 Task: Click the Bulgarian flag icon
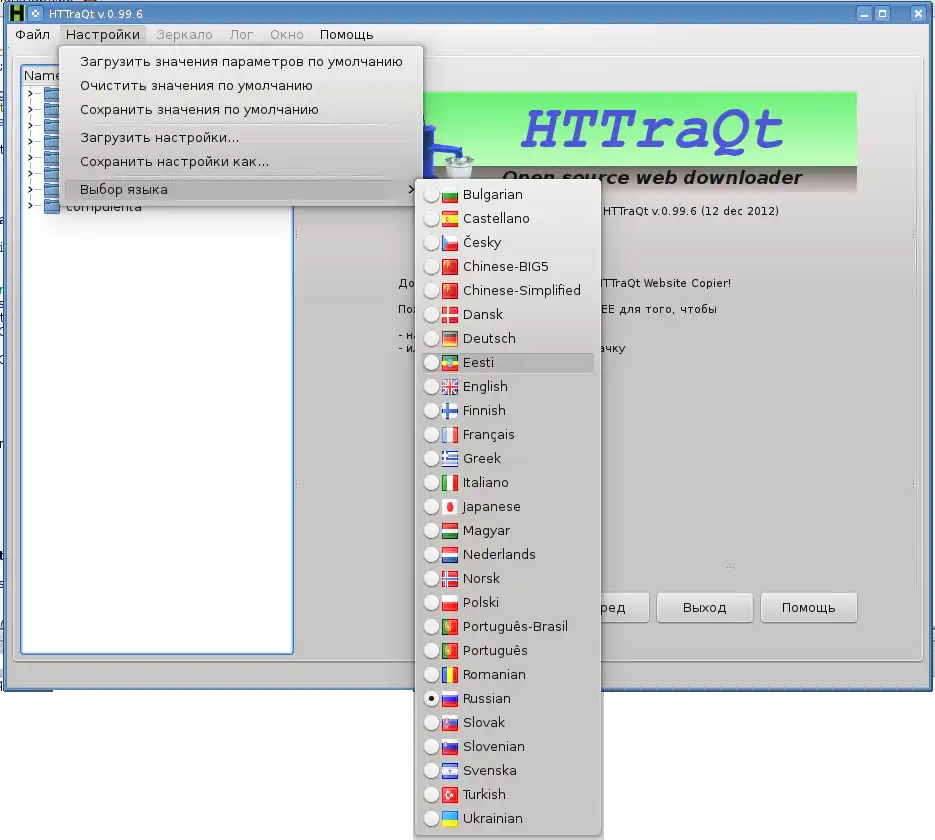click(450, 195)
